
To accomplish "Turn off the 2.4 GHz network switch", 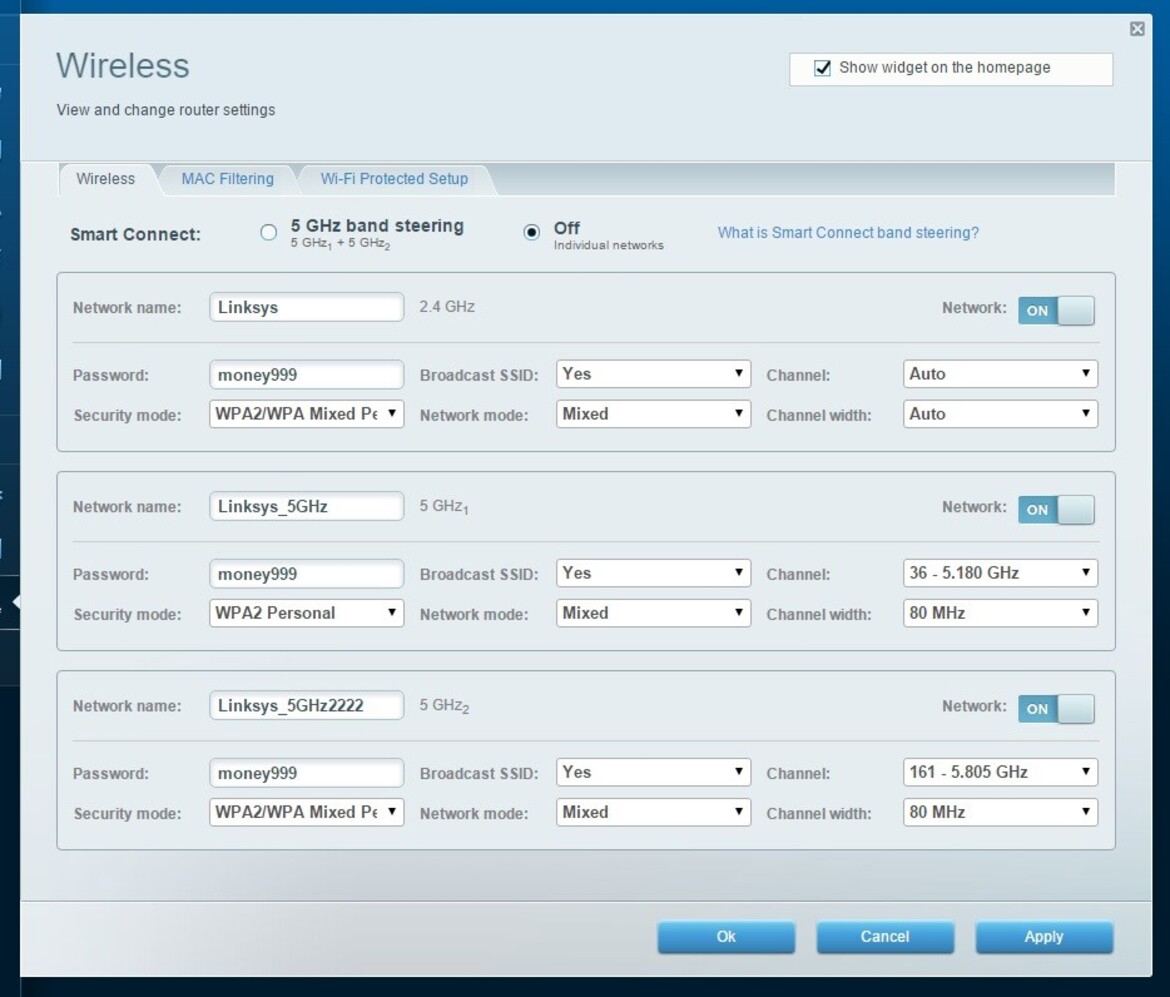I will click(x=1056, y=310).
